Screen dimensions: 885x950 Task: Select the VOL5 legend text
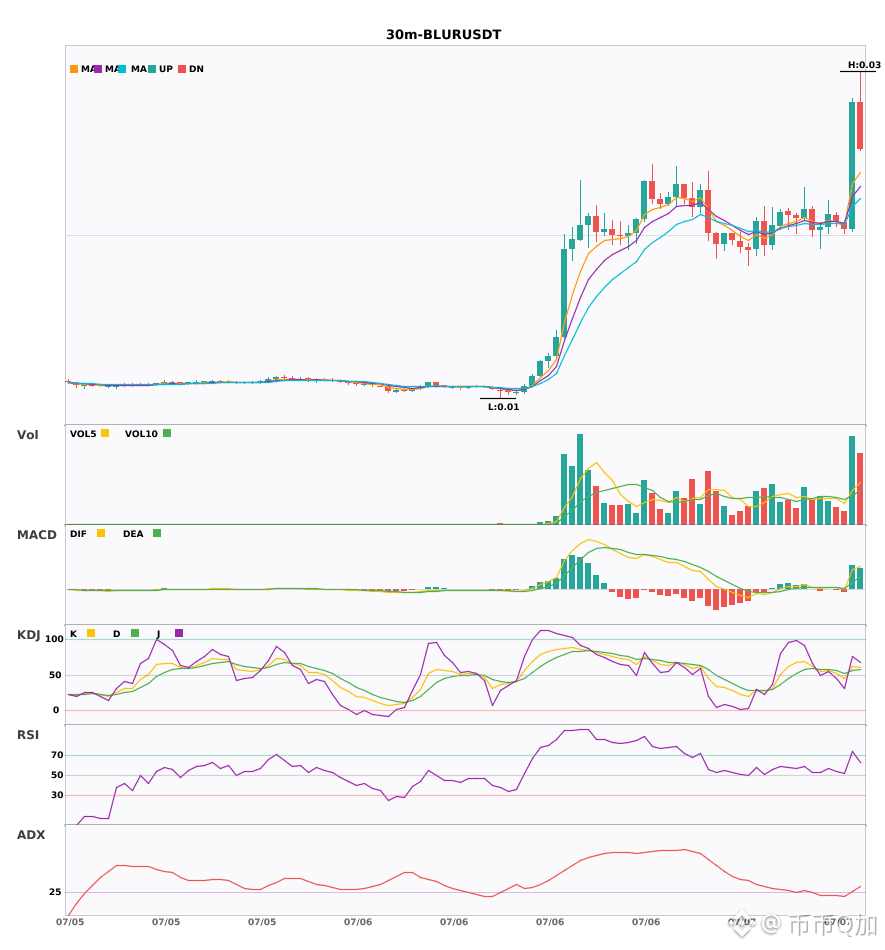click(83, 434)
